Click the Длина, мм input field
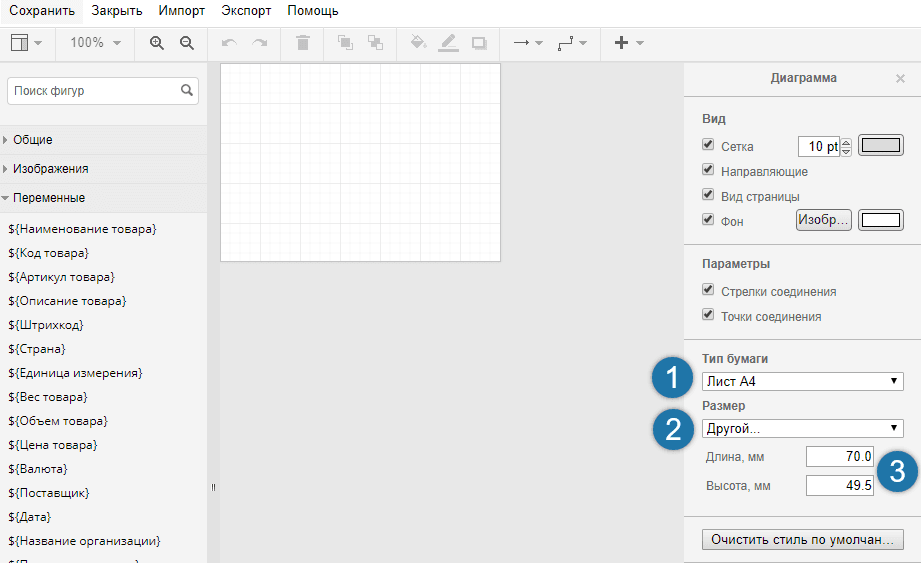921x563 pixels. pos(840,457)
